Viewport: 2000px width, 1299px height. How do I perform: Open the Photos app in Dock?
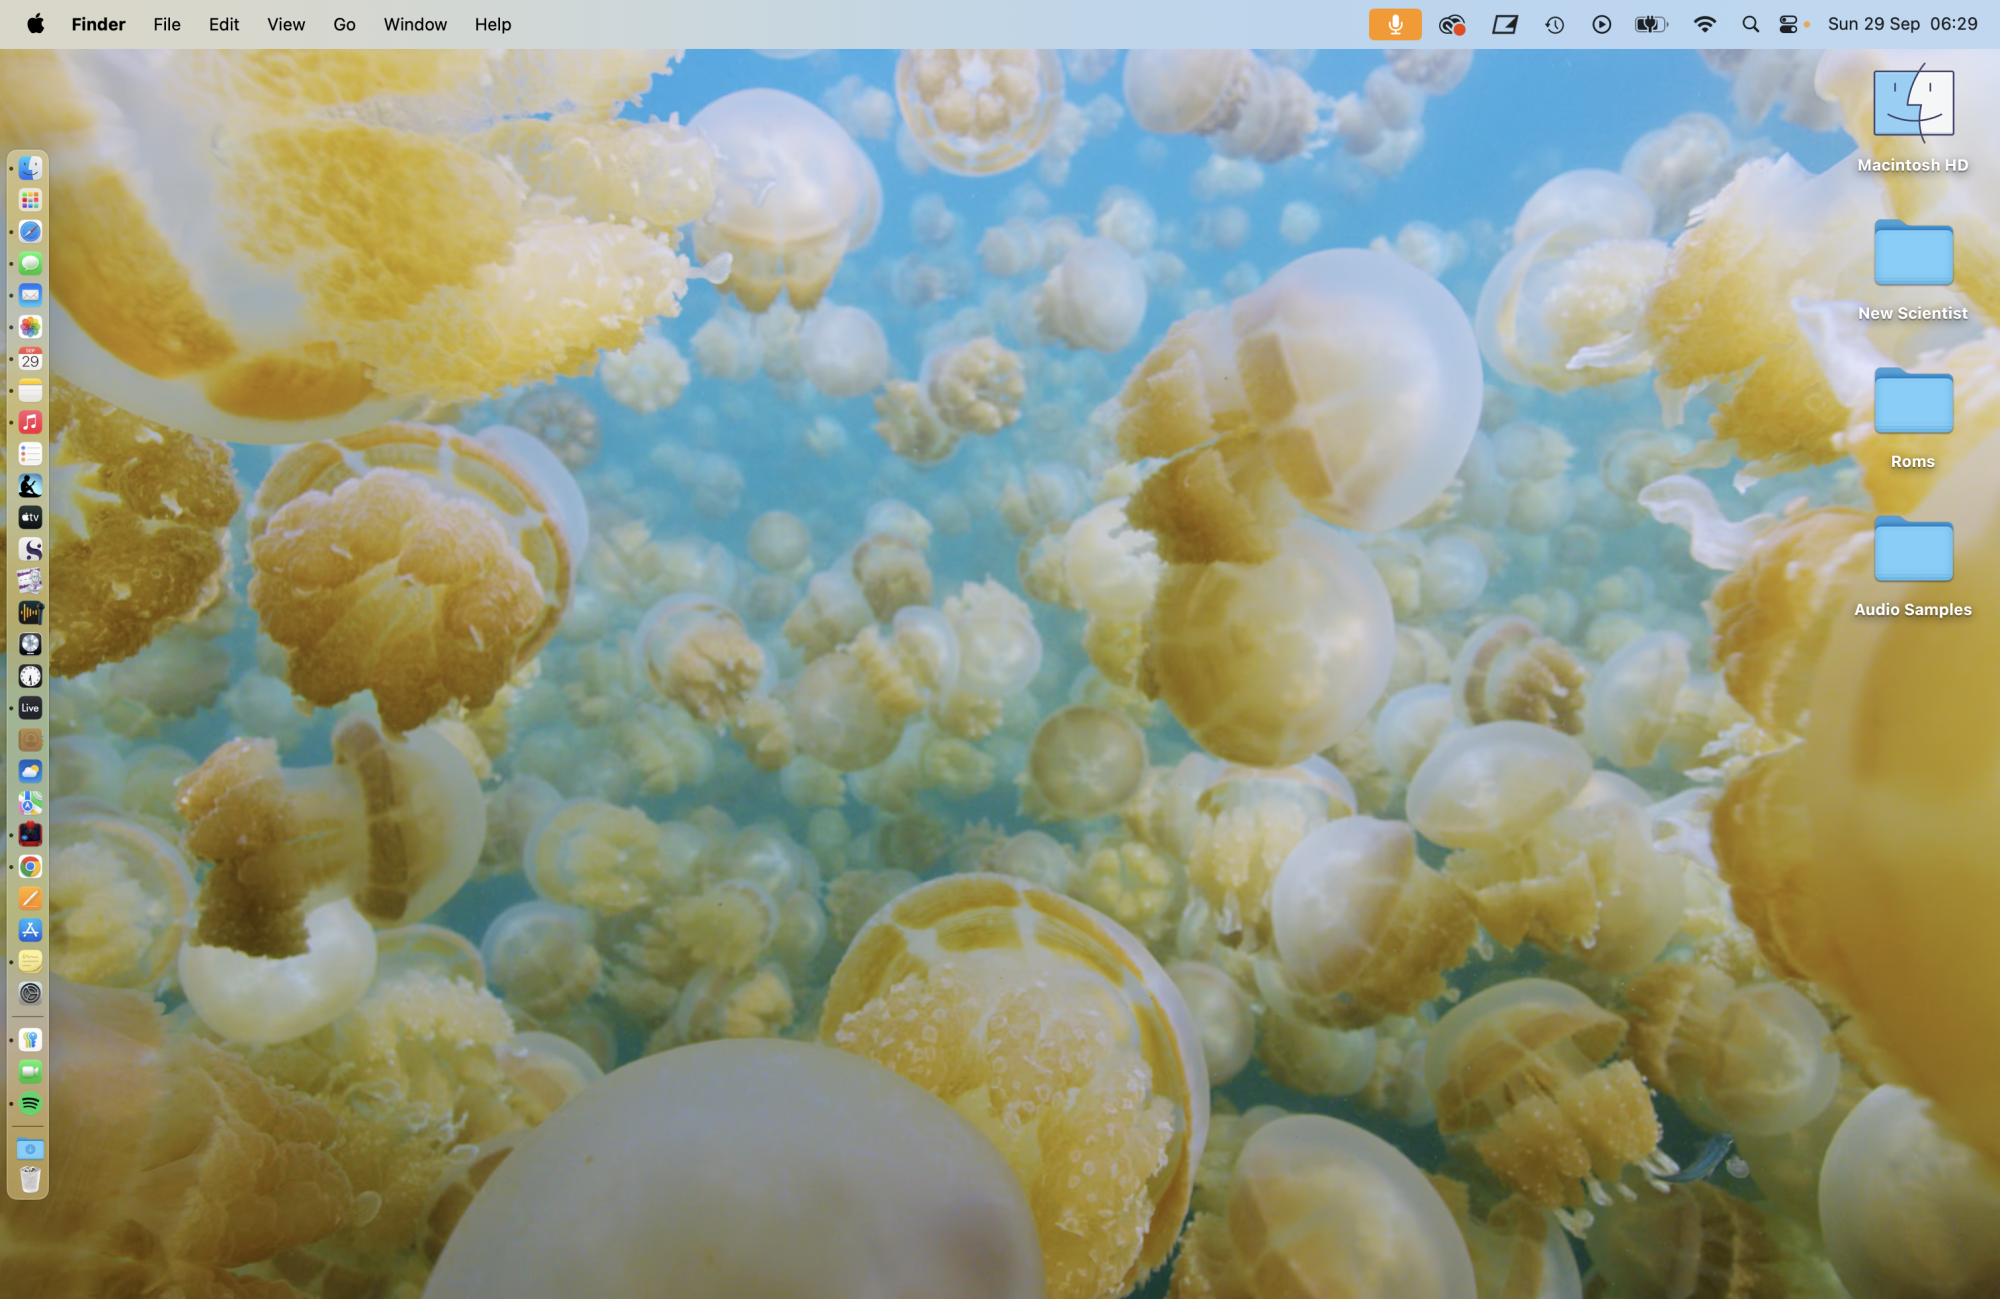click(x=30, y=327)
